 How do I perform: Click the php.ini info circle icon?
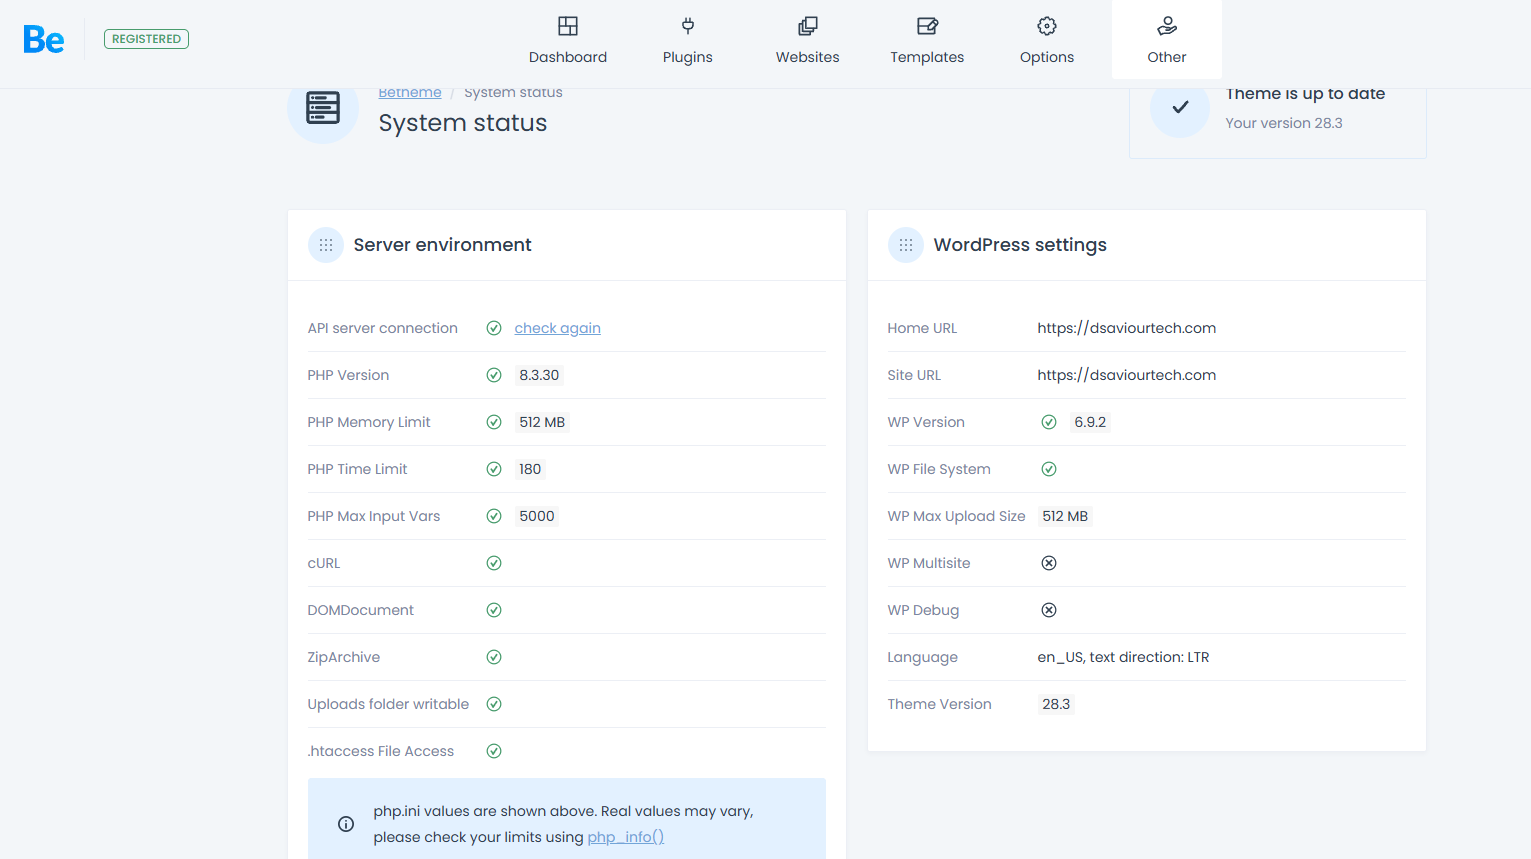coord(346,824)
